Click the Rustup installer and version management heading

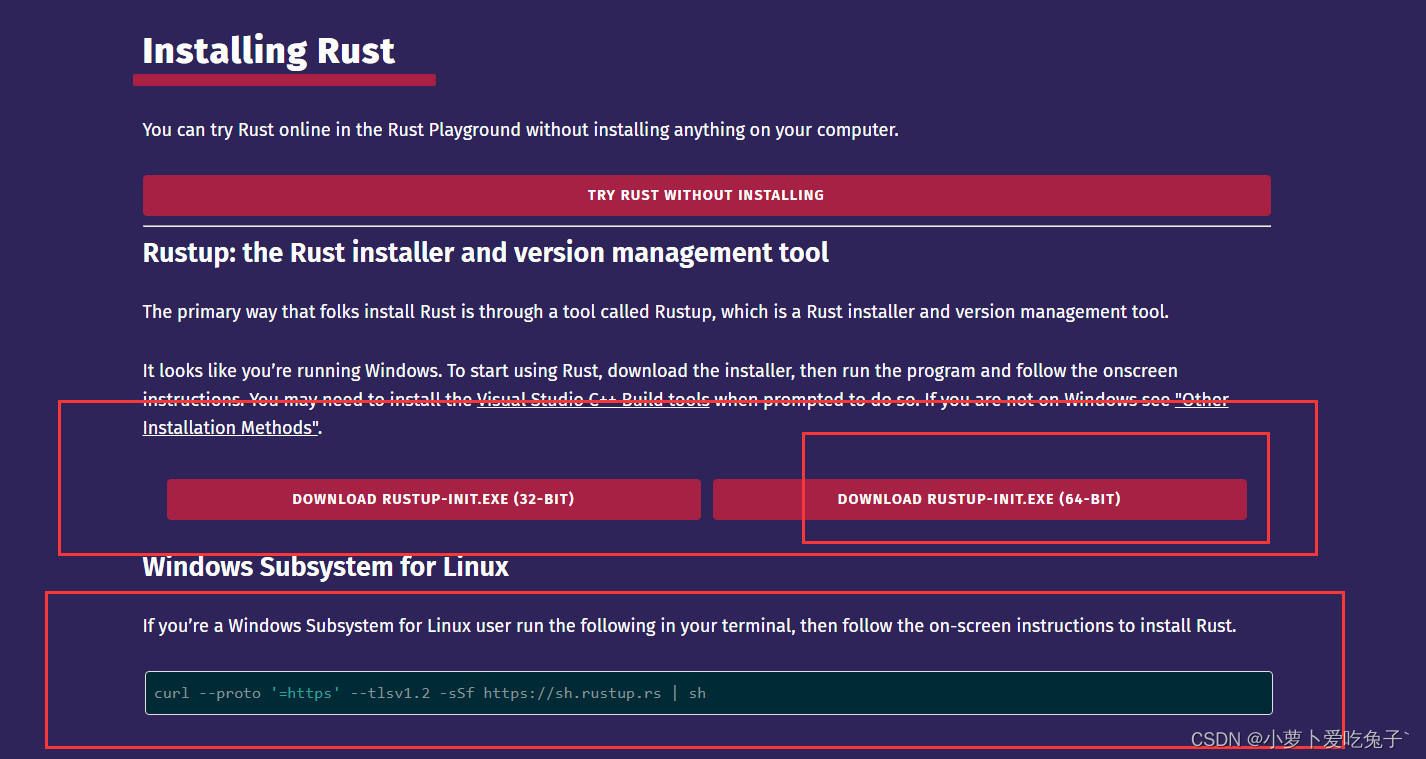coord(486,252)
